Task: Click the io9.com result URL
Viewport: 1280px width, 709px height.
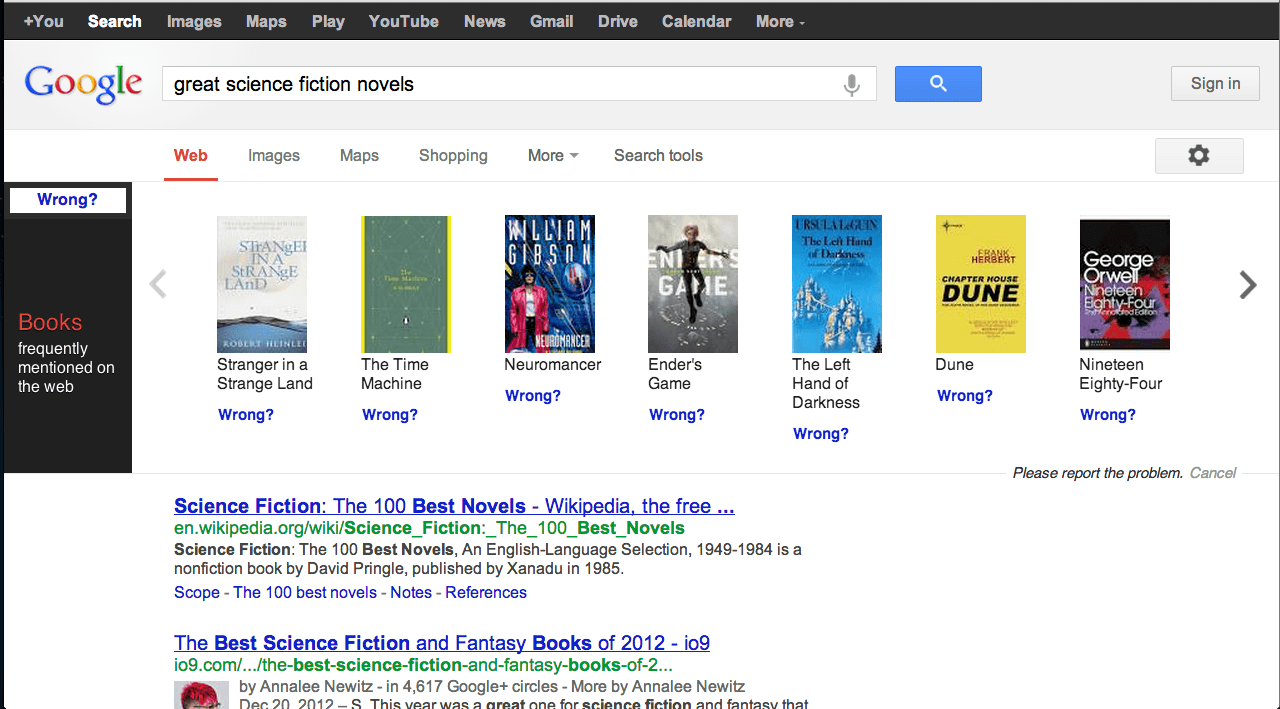Action: click(423, 665)
